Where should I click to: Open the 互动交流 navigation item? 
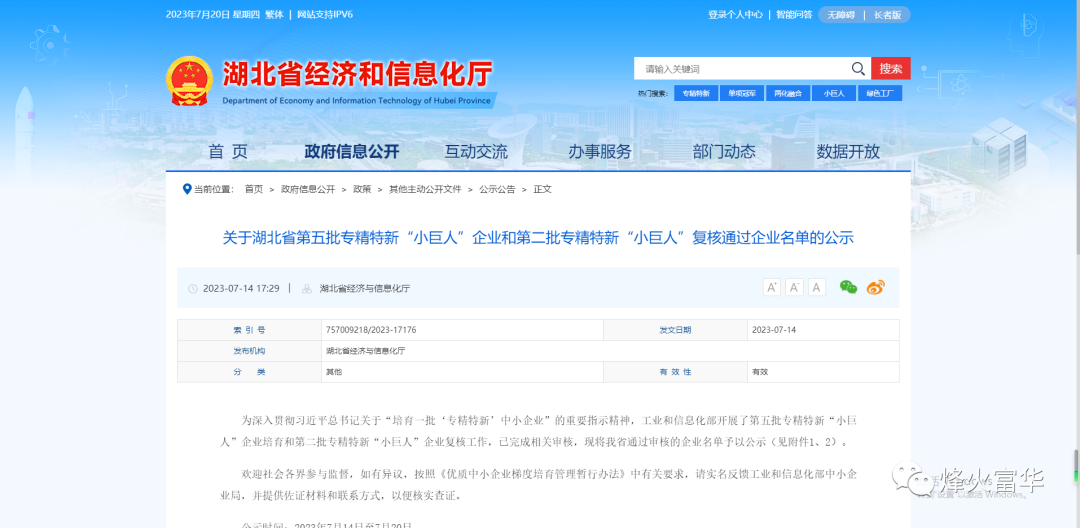476,152
